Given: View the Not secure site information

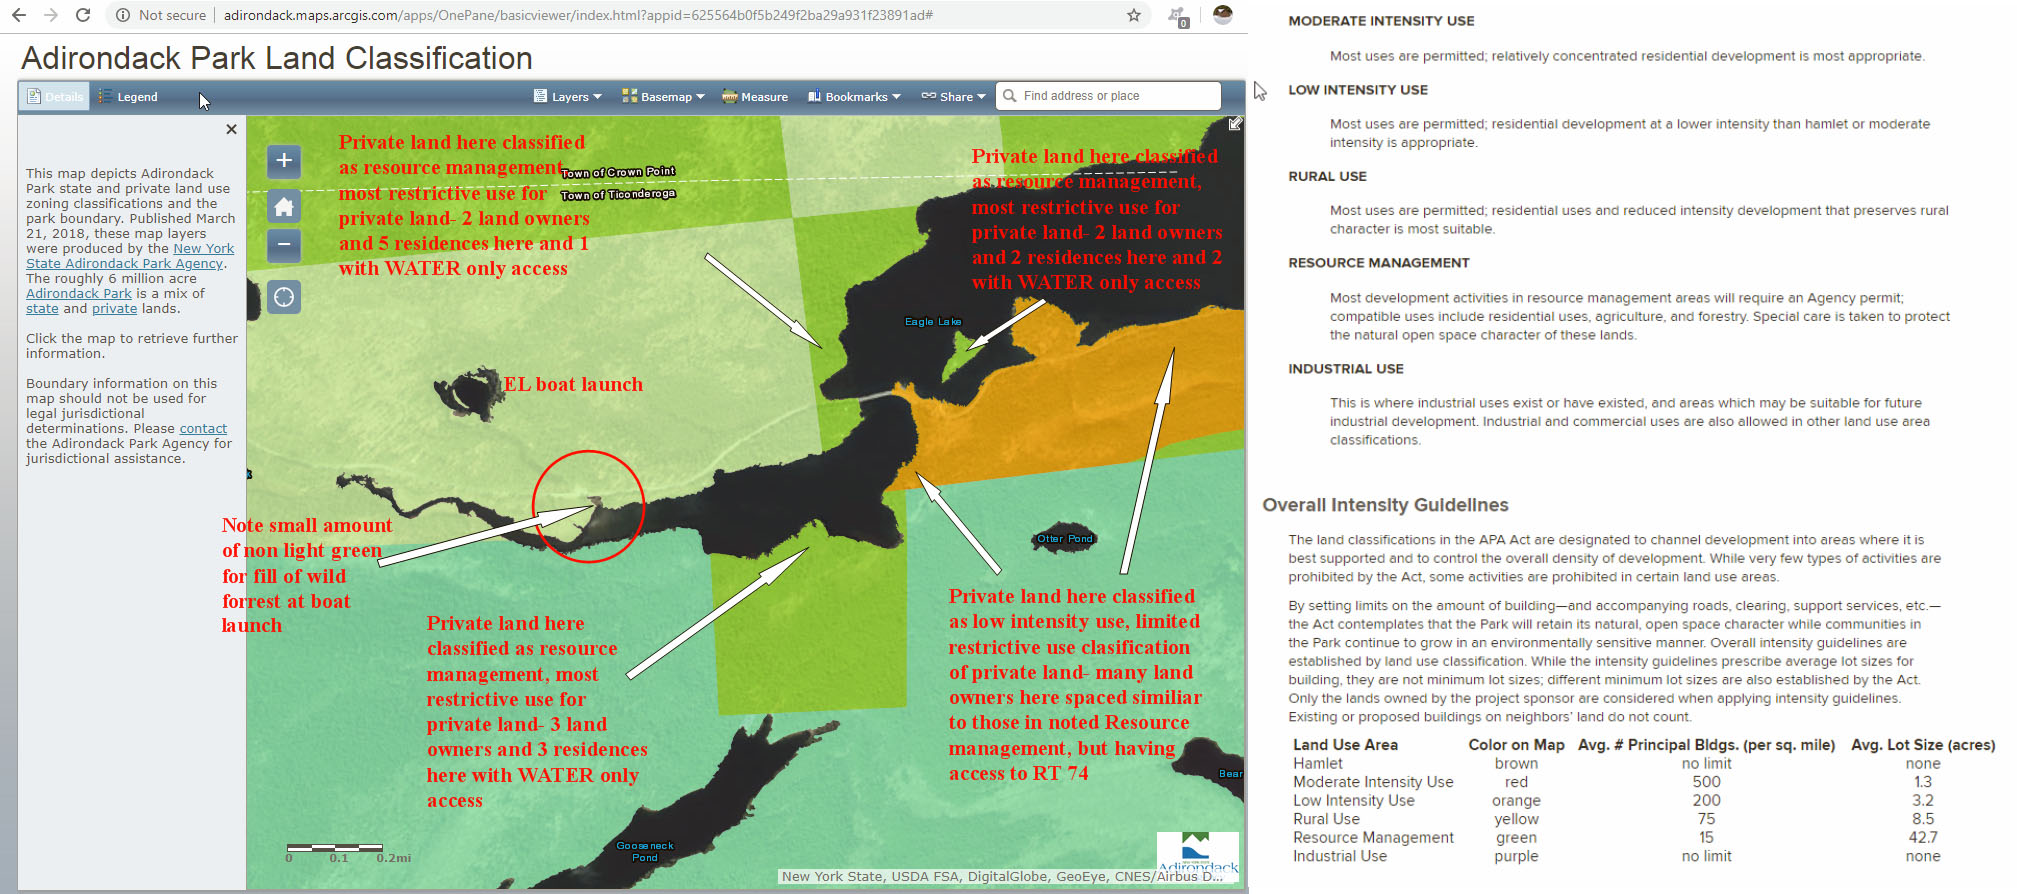Looking at the screenshot, I should pos(161,15).
